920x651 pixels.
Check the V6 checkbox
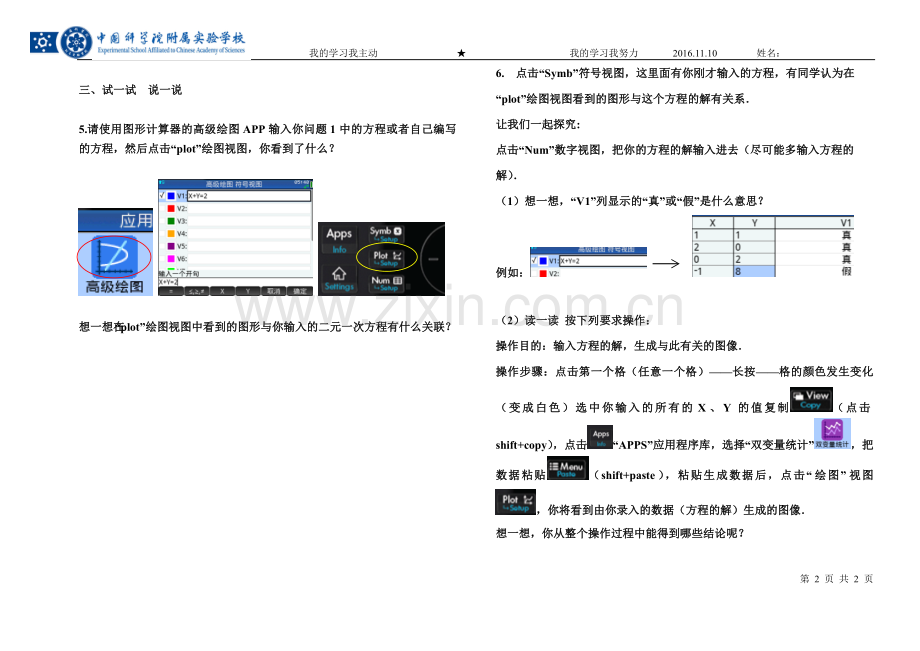[x=162, y=259]
